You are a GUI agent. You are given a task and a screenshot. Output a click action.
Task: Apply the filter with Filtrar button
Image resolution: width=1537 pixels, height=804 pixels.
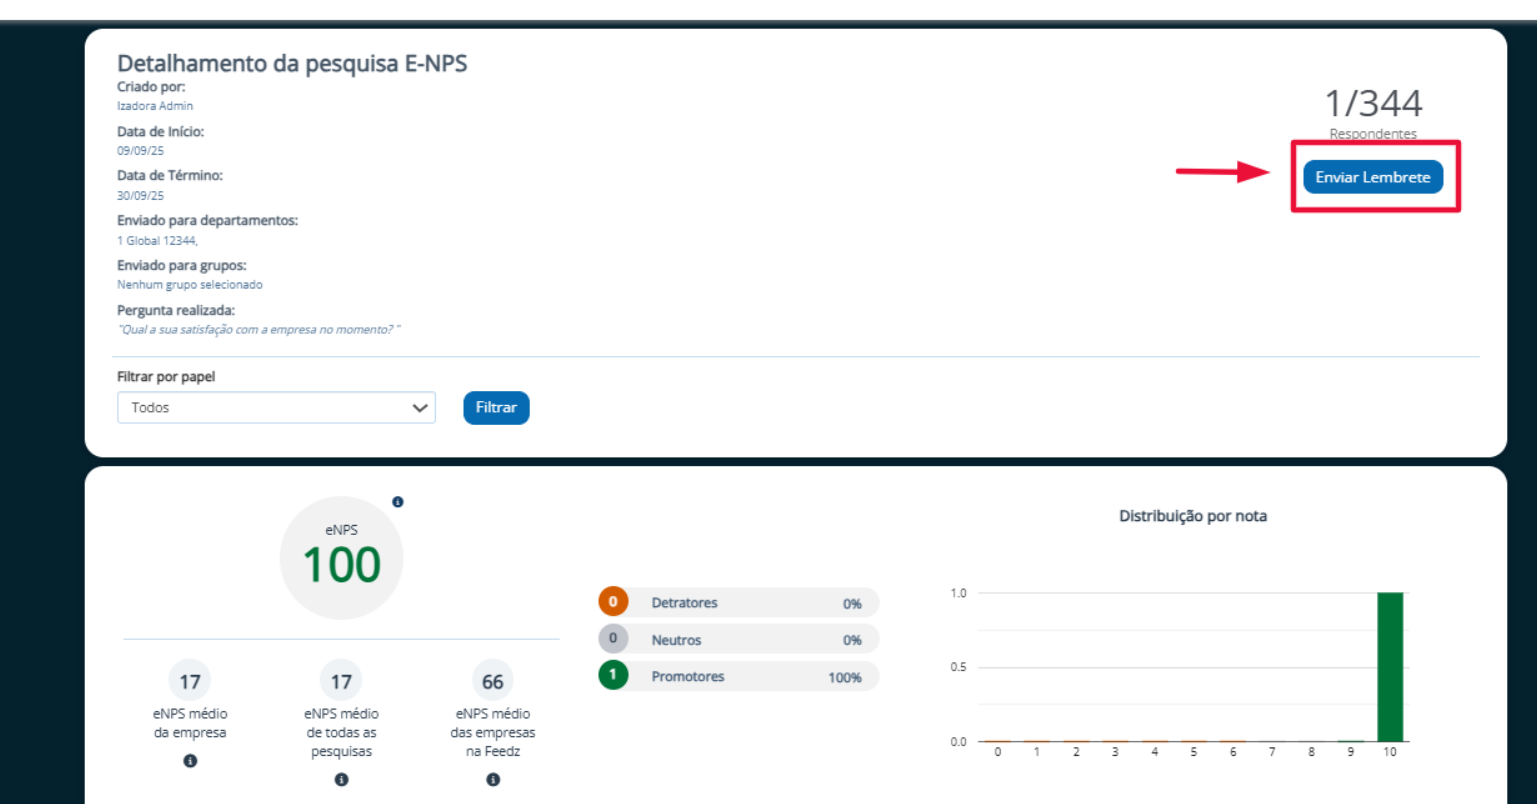(496, 408)
